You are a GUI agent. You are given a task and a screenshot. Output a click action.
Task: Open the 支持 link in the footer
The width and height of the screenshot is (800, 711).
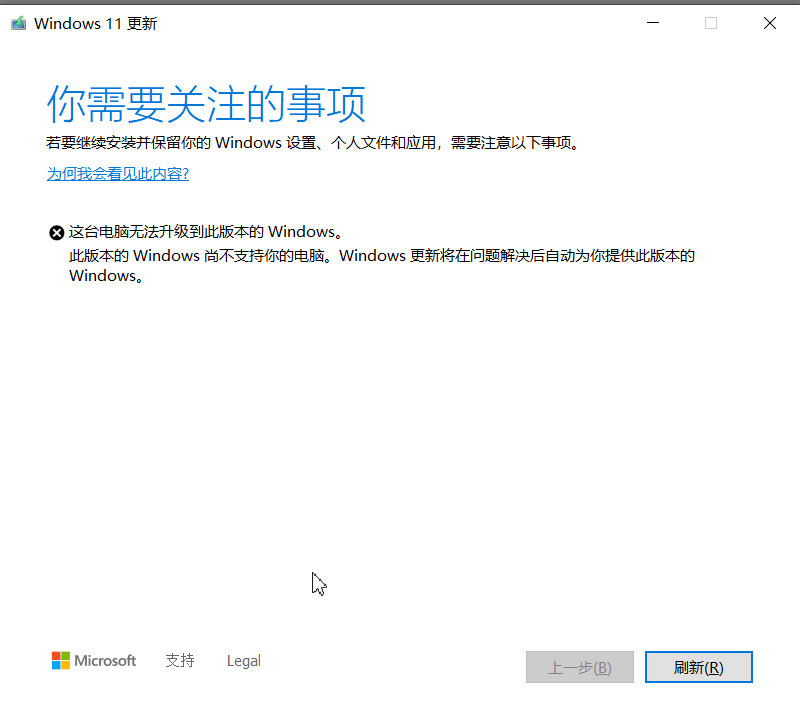pos(180,661)
